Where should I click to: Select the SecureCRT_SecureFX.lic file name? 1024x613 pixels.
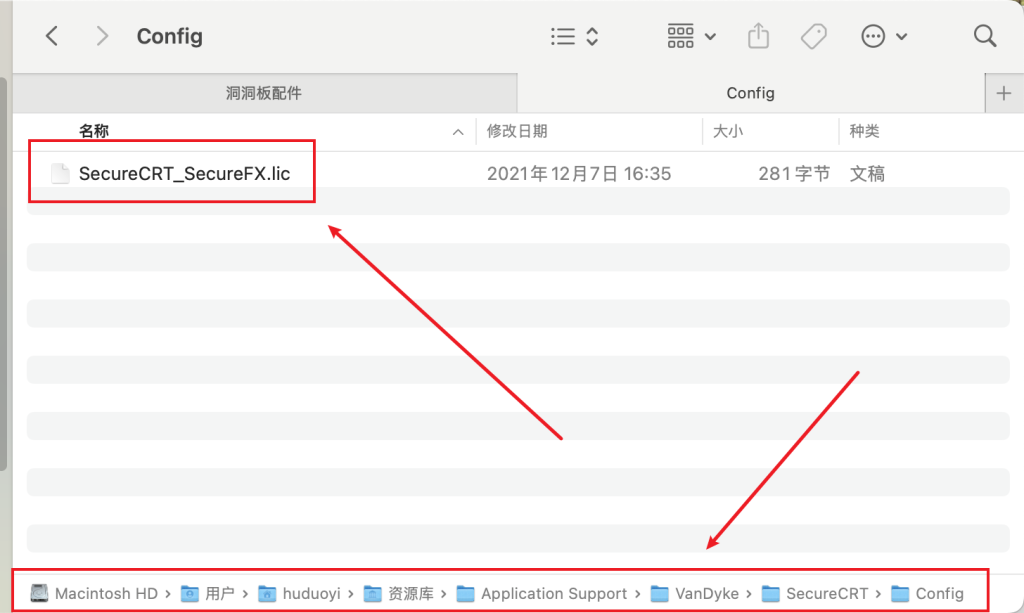pos(184,174)
